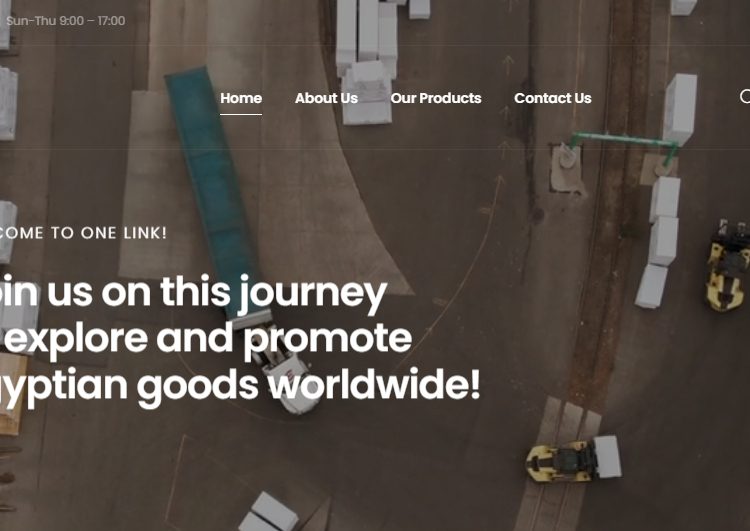Navigate to Our Products
This screenshot has width=750, height=531.
pyautogui.click(x=436, y=98)
